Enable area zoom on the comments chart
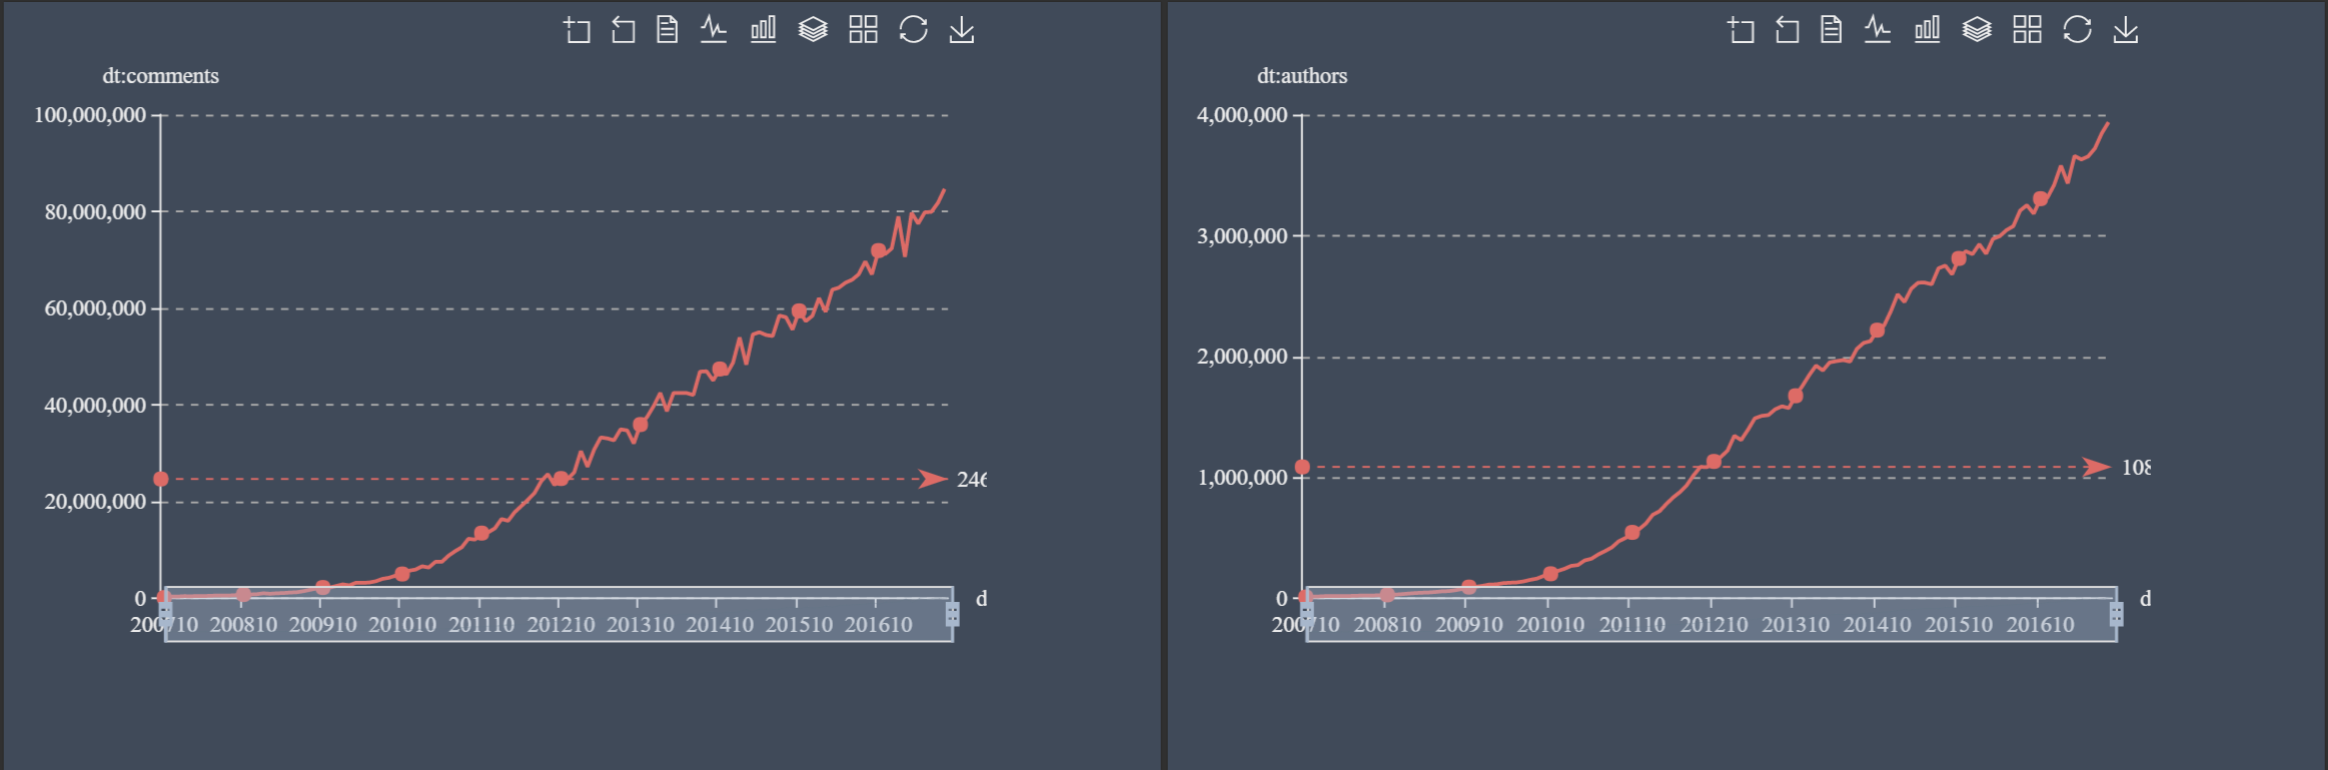This screenshot has width=2328, height=770. point(576,30)
